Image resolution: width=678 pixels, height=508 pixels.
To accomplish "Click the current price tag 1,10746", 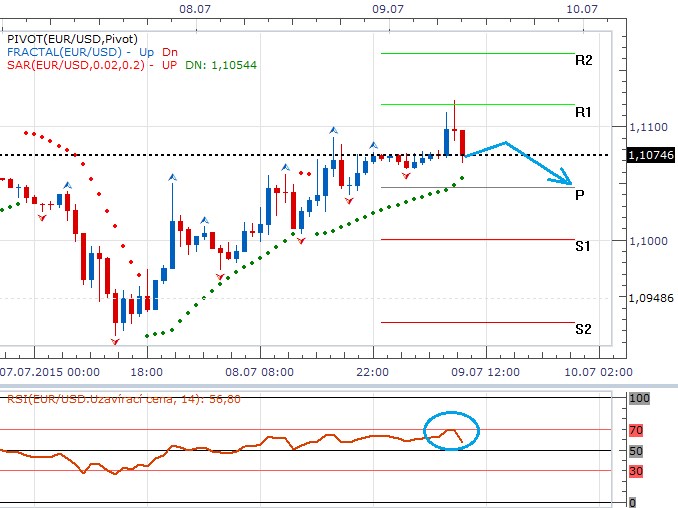I will [650, 155].
